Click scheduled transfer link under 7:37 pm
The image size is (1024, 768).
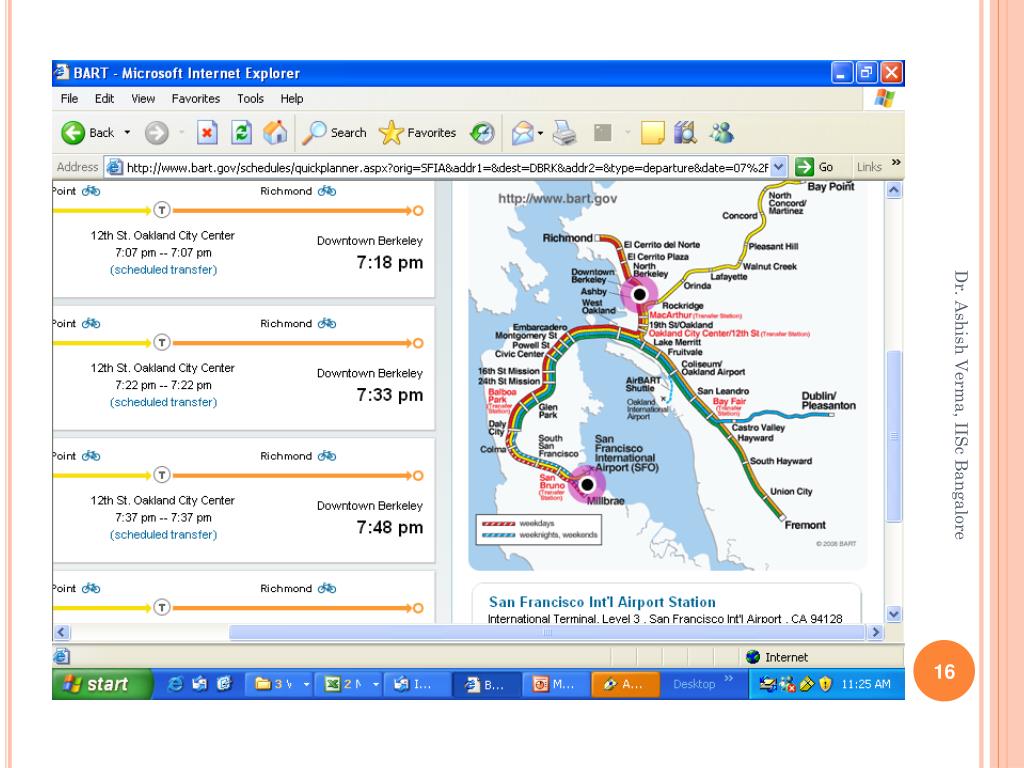163,534
